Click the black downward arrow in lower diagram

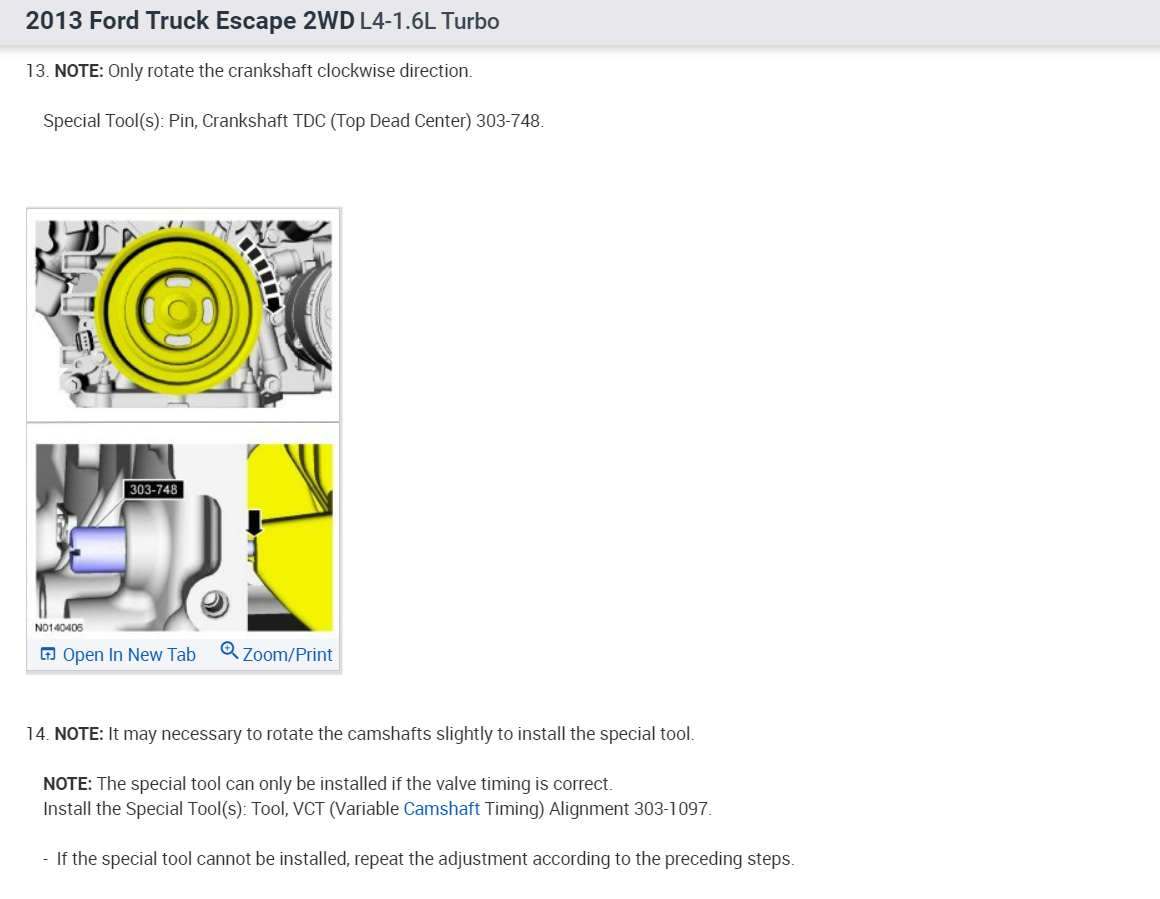[x=254, y=522]
